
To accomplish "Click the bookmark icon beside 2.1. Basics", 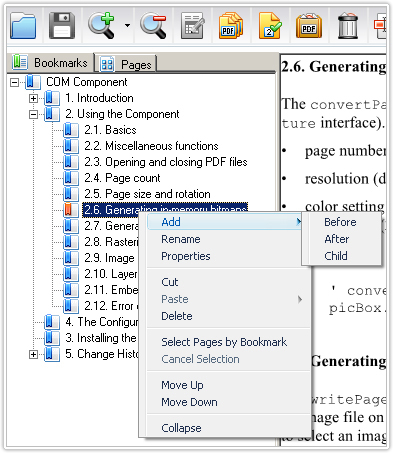I will [71, 130].
